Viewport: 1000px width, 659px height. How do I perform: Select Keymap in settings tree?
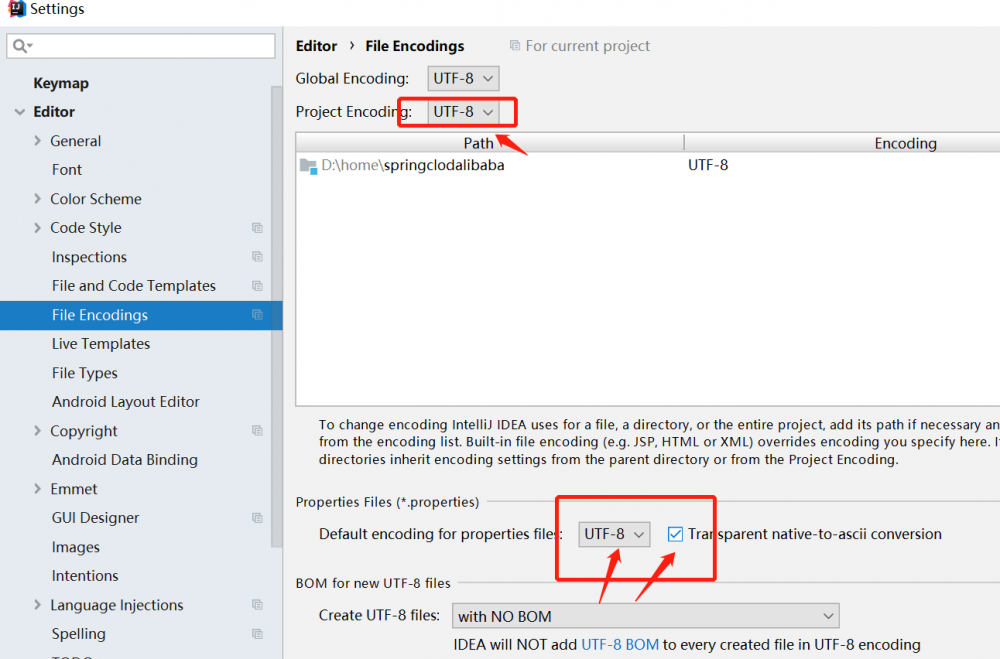click(x=61, y=83)
